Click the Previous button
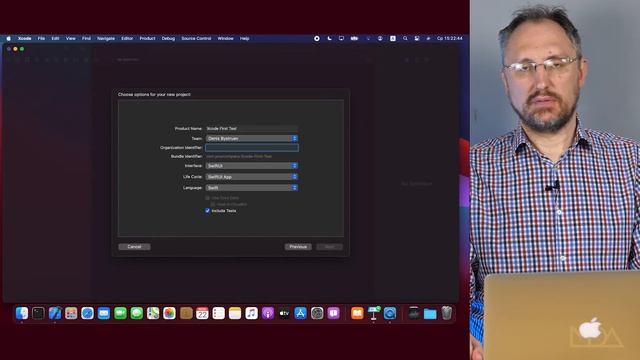 click(x=298, y=247)
